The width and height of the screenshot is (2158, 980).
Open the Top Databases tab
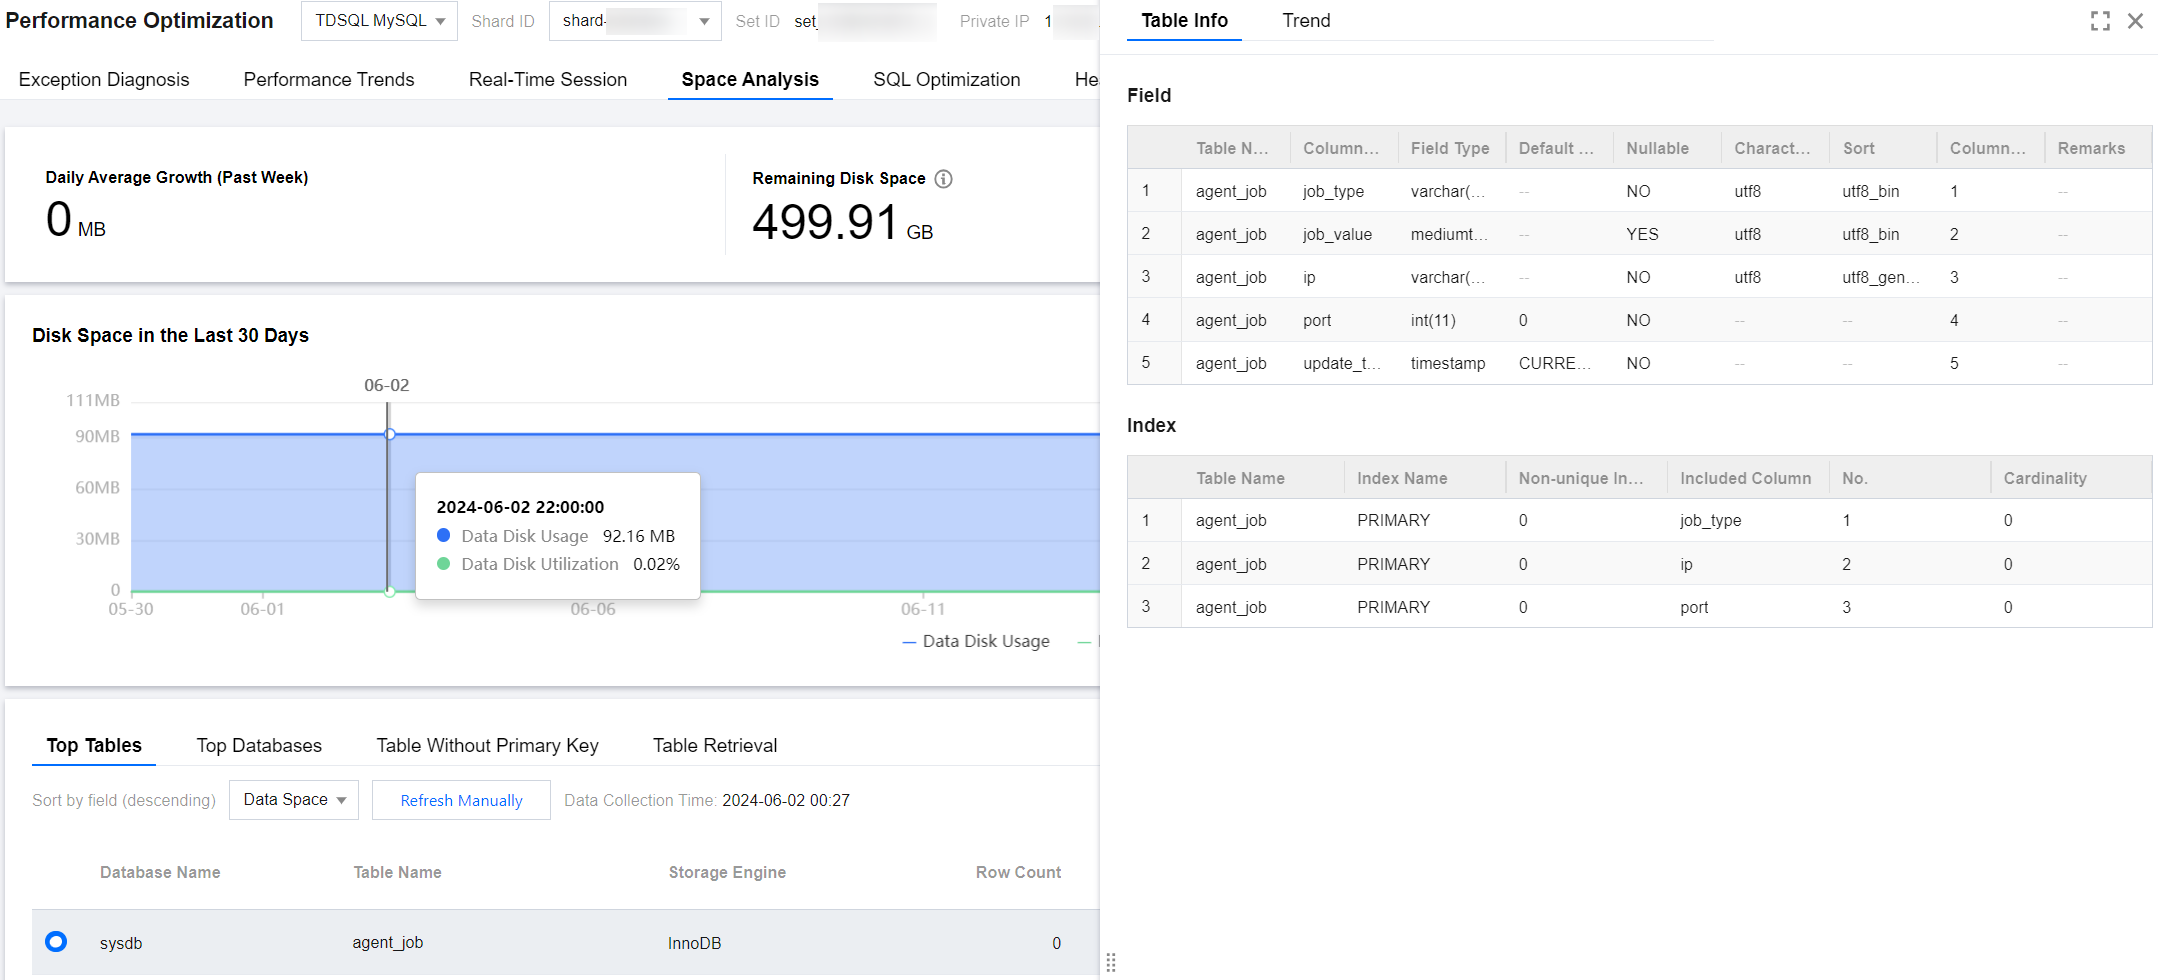pos(259,746)
